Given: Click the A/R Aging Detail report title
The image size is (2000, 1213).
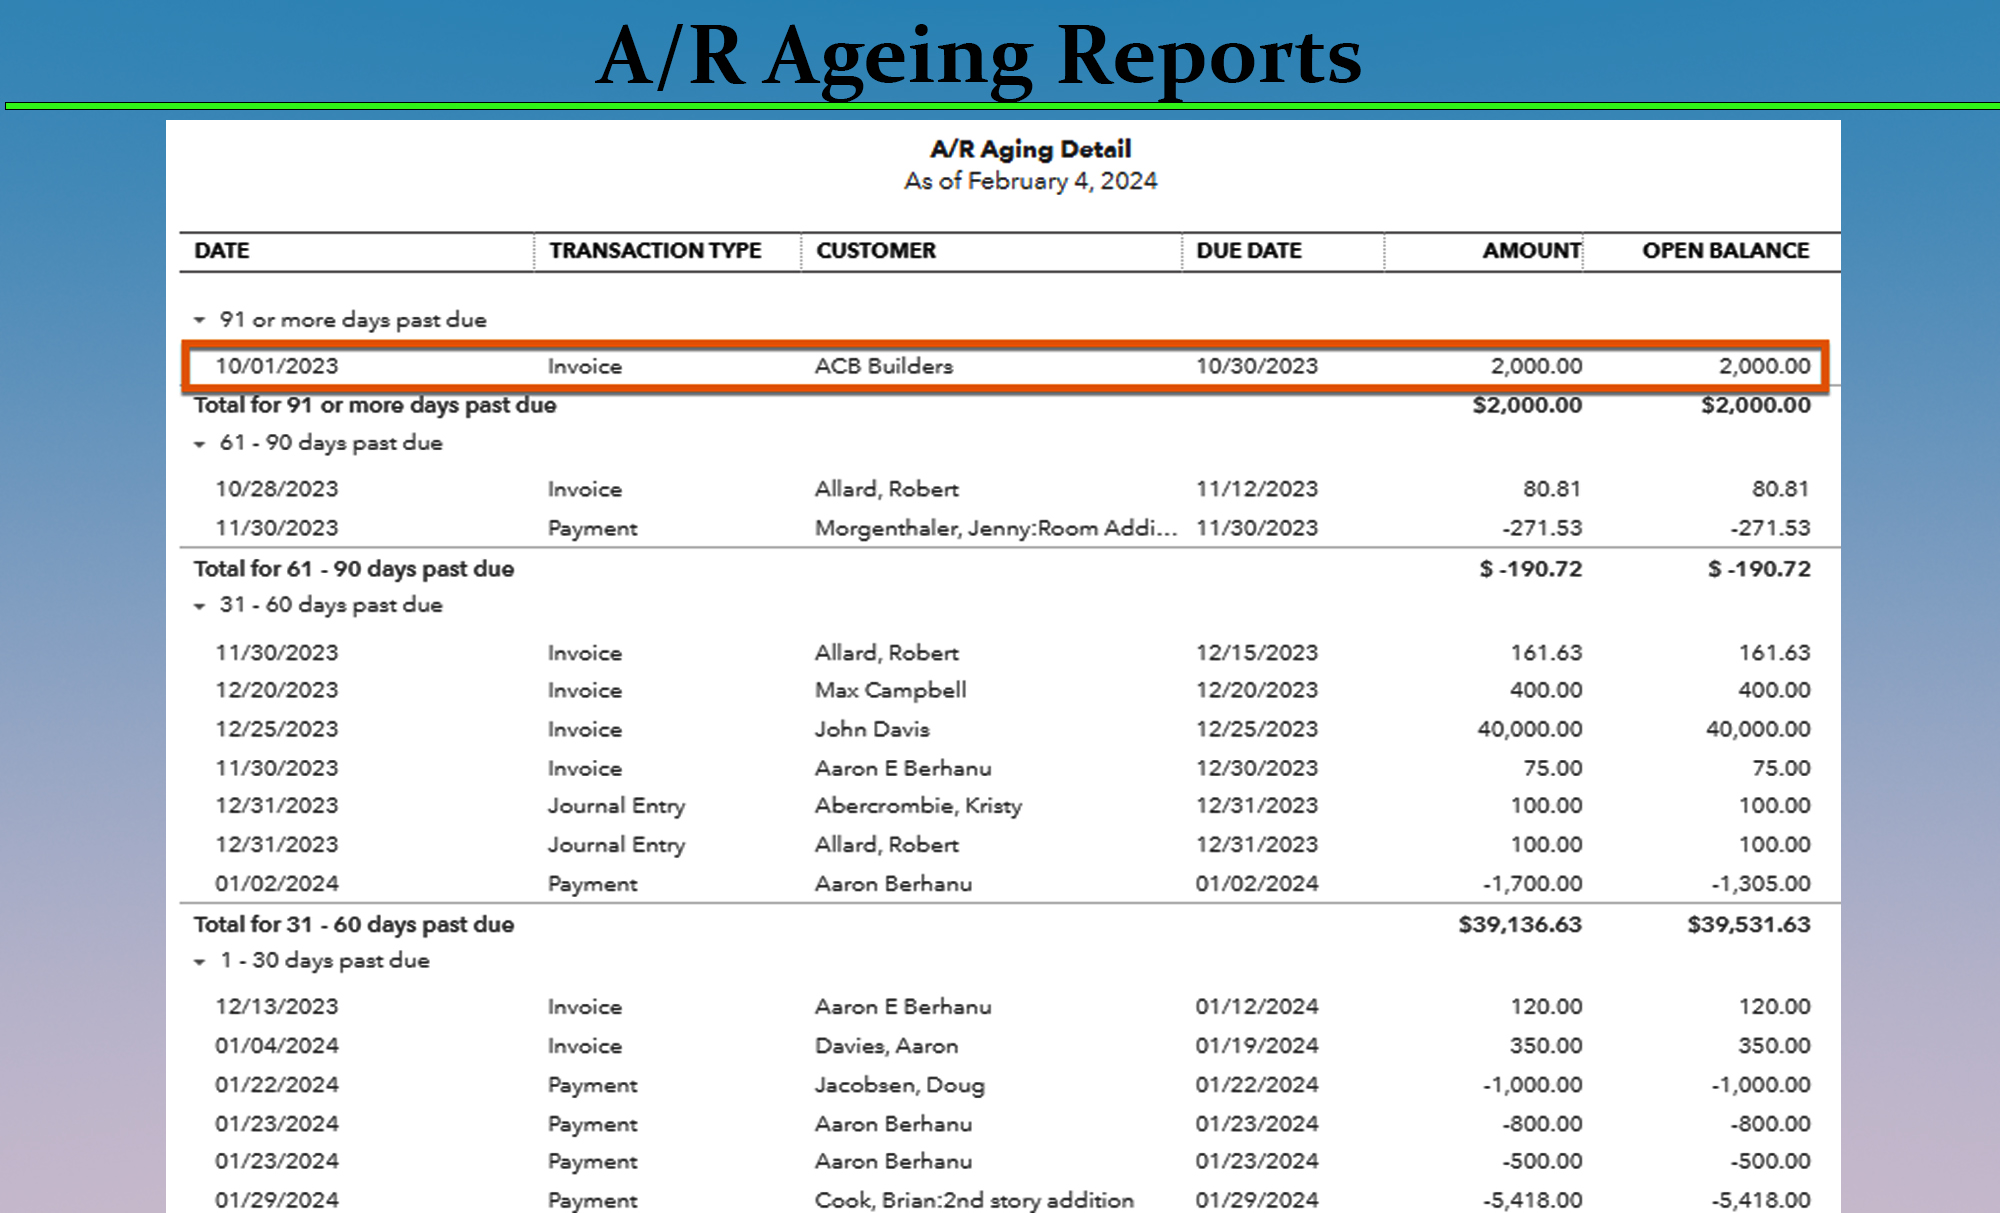Looking at the screenshot, I should pyautogui.click(x=1030, y=149).
